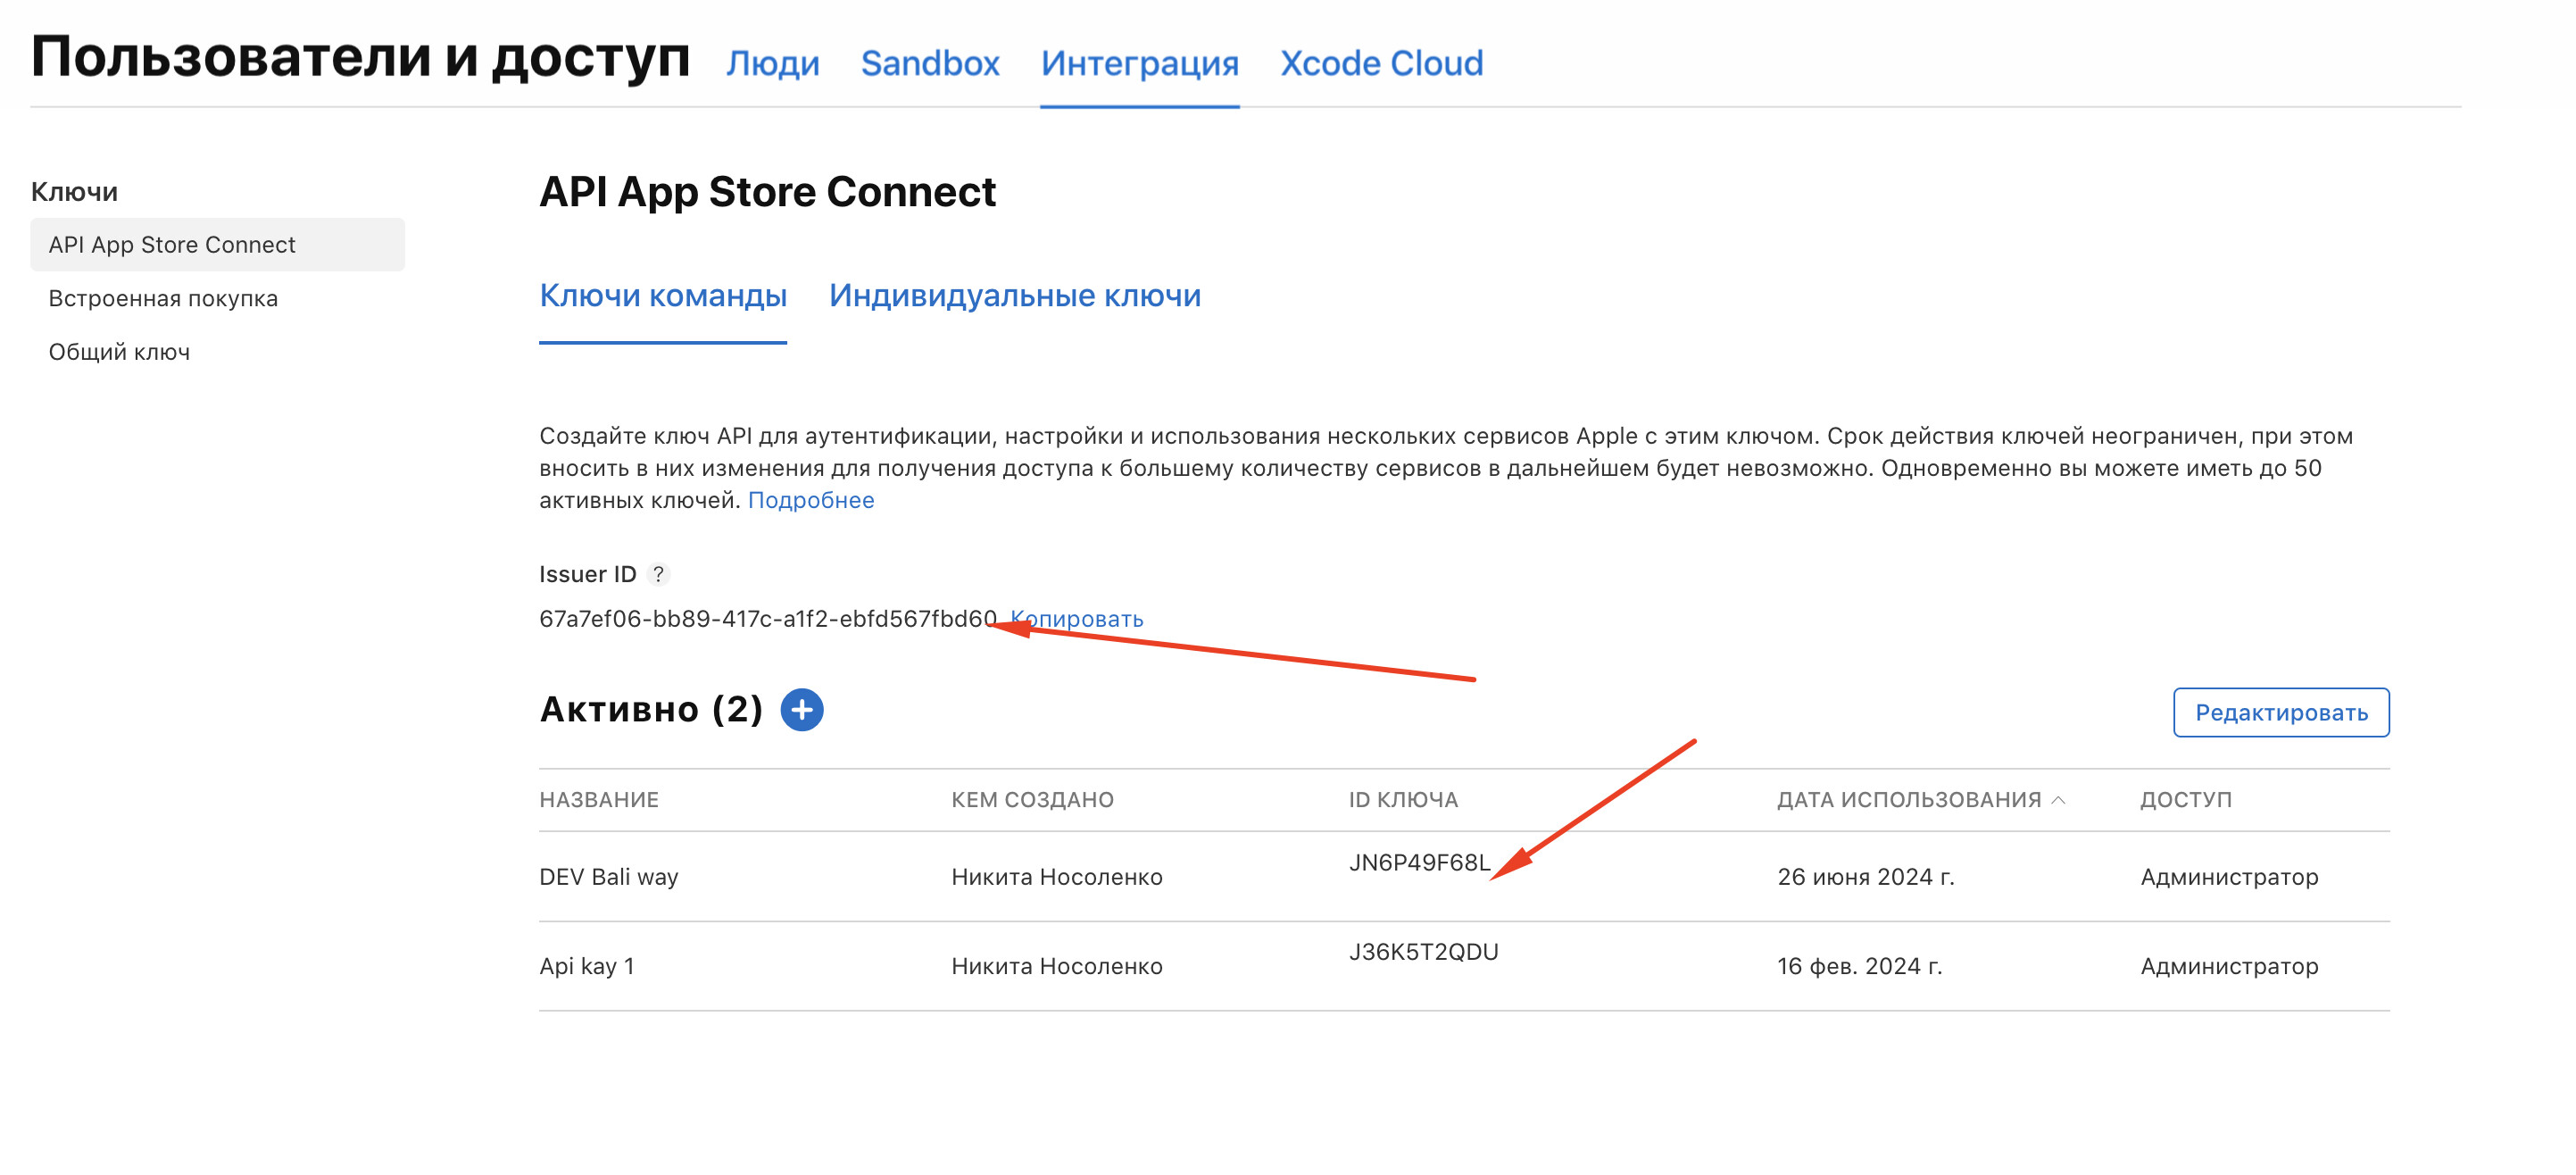Click the key name DEV Bali way
The width and height of the screenshot is (2576, 1175).
pos(608,877)
